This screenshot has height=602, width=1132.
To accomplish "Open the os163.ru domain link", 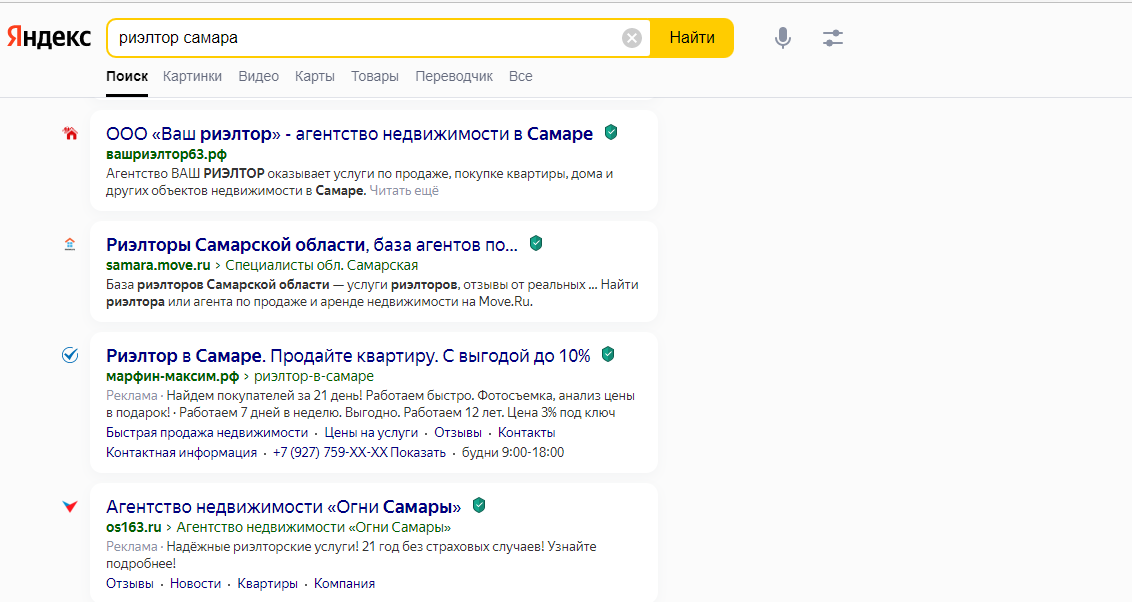I will pos(134,527).
